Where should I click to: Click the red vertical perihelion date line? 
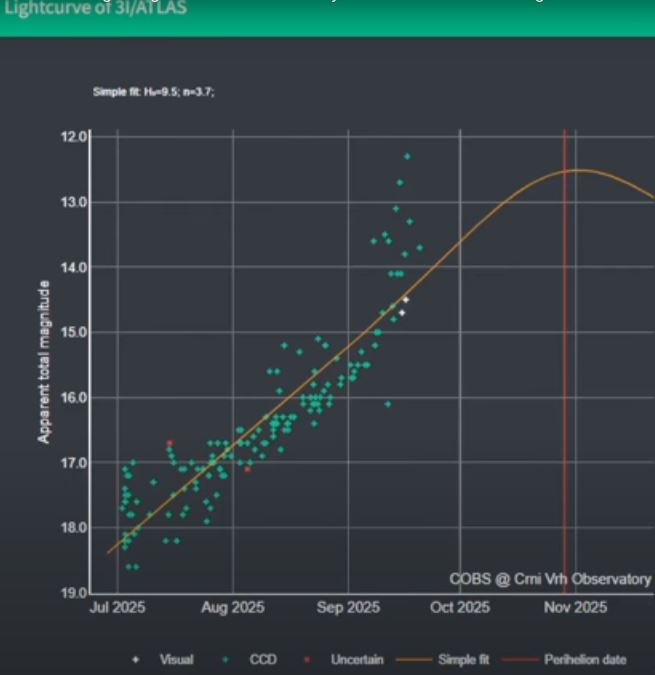point(565,362)
